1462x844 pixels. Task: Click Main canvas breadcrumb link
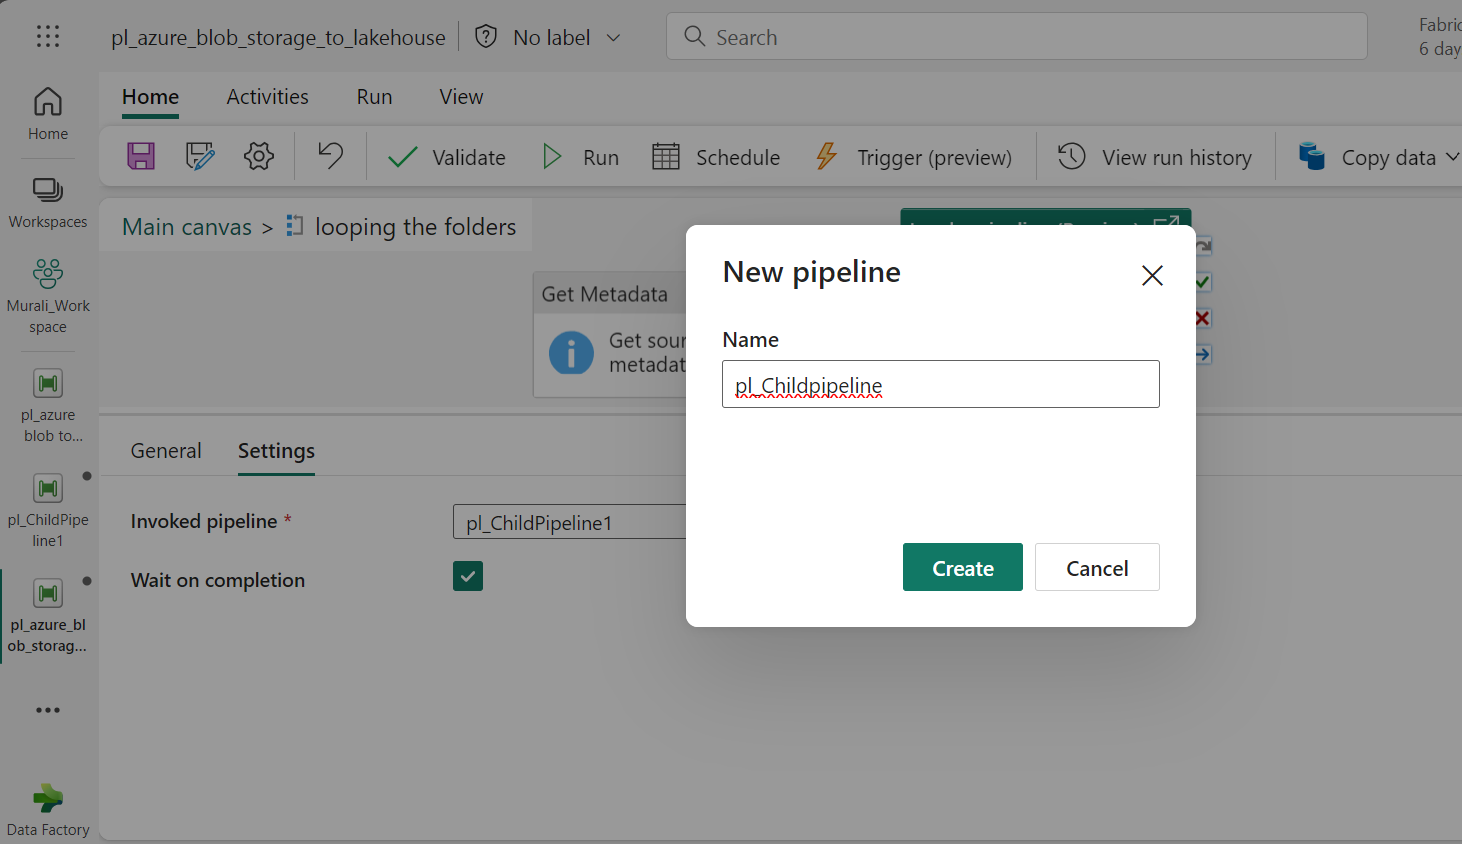(187, 227)
